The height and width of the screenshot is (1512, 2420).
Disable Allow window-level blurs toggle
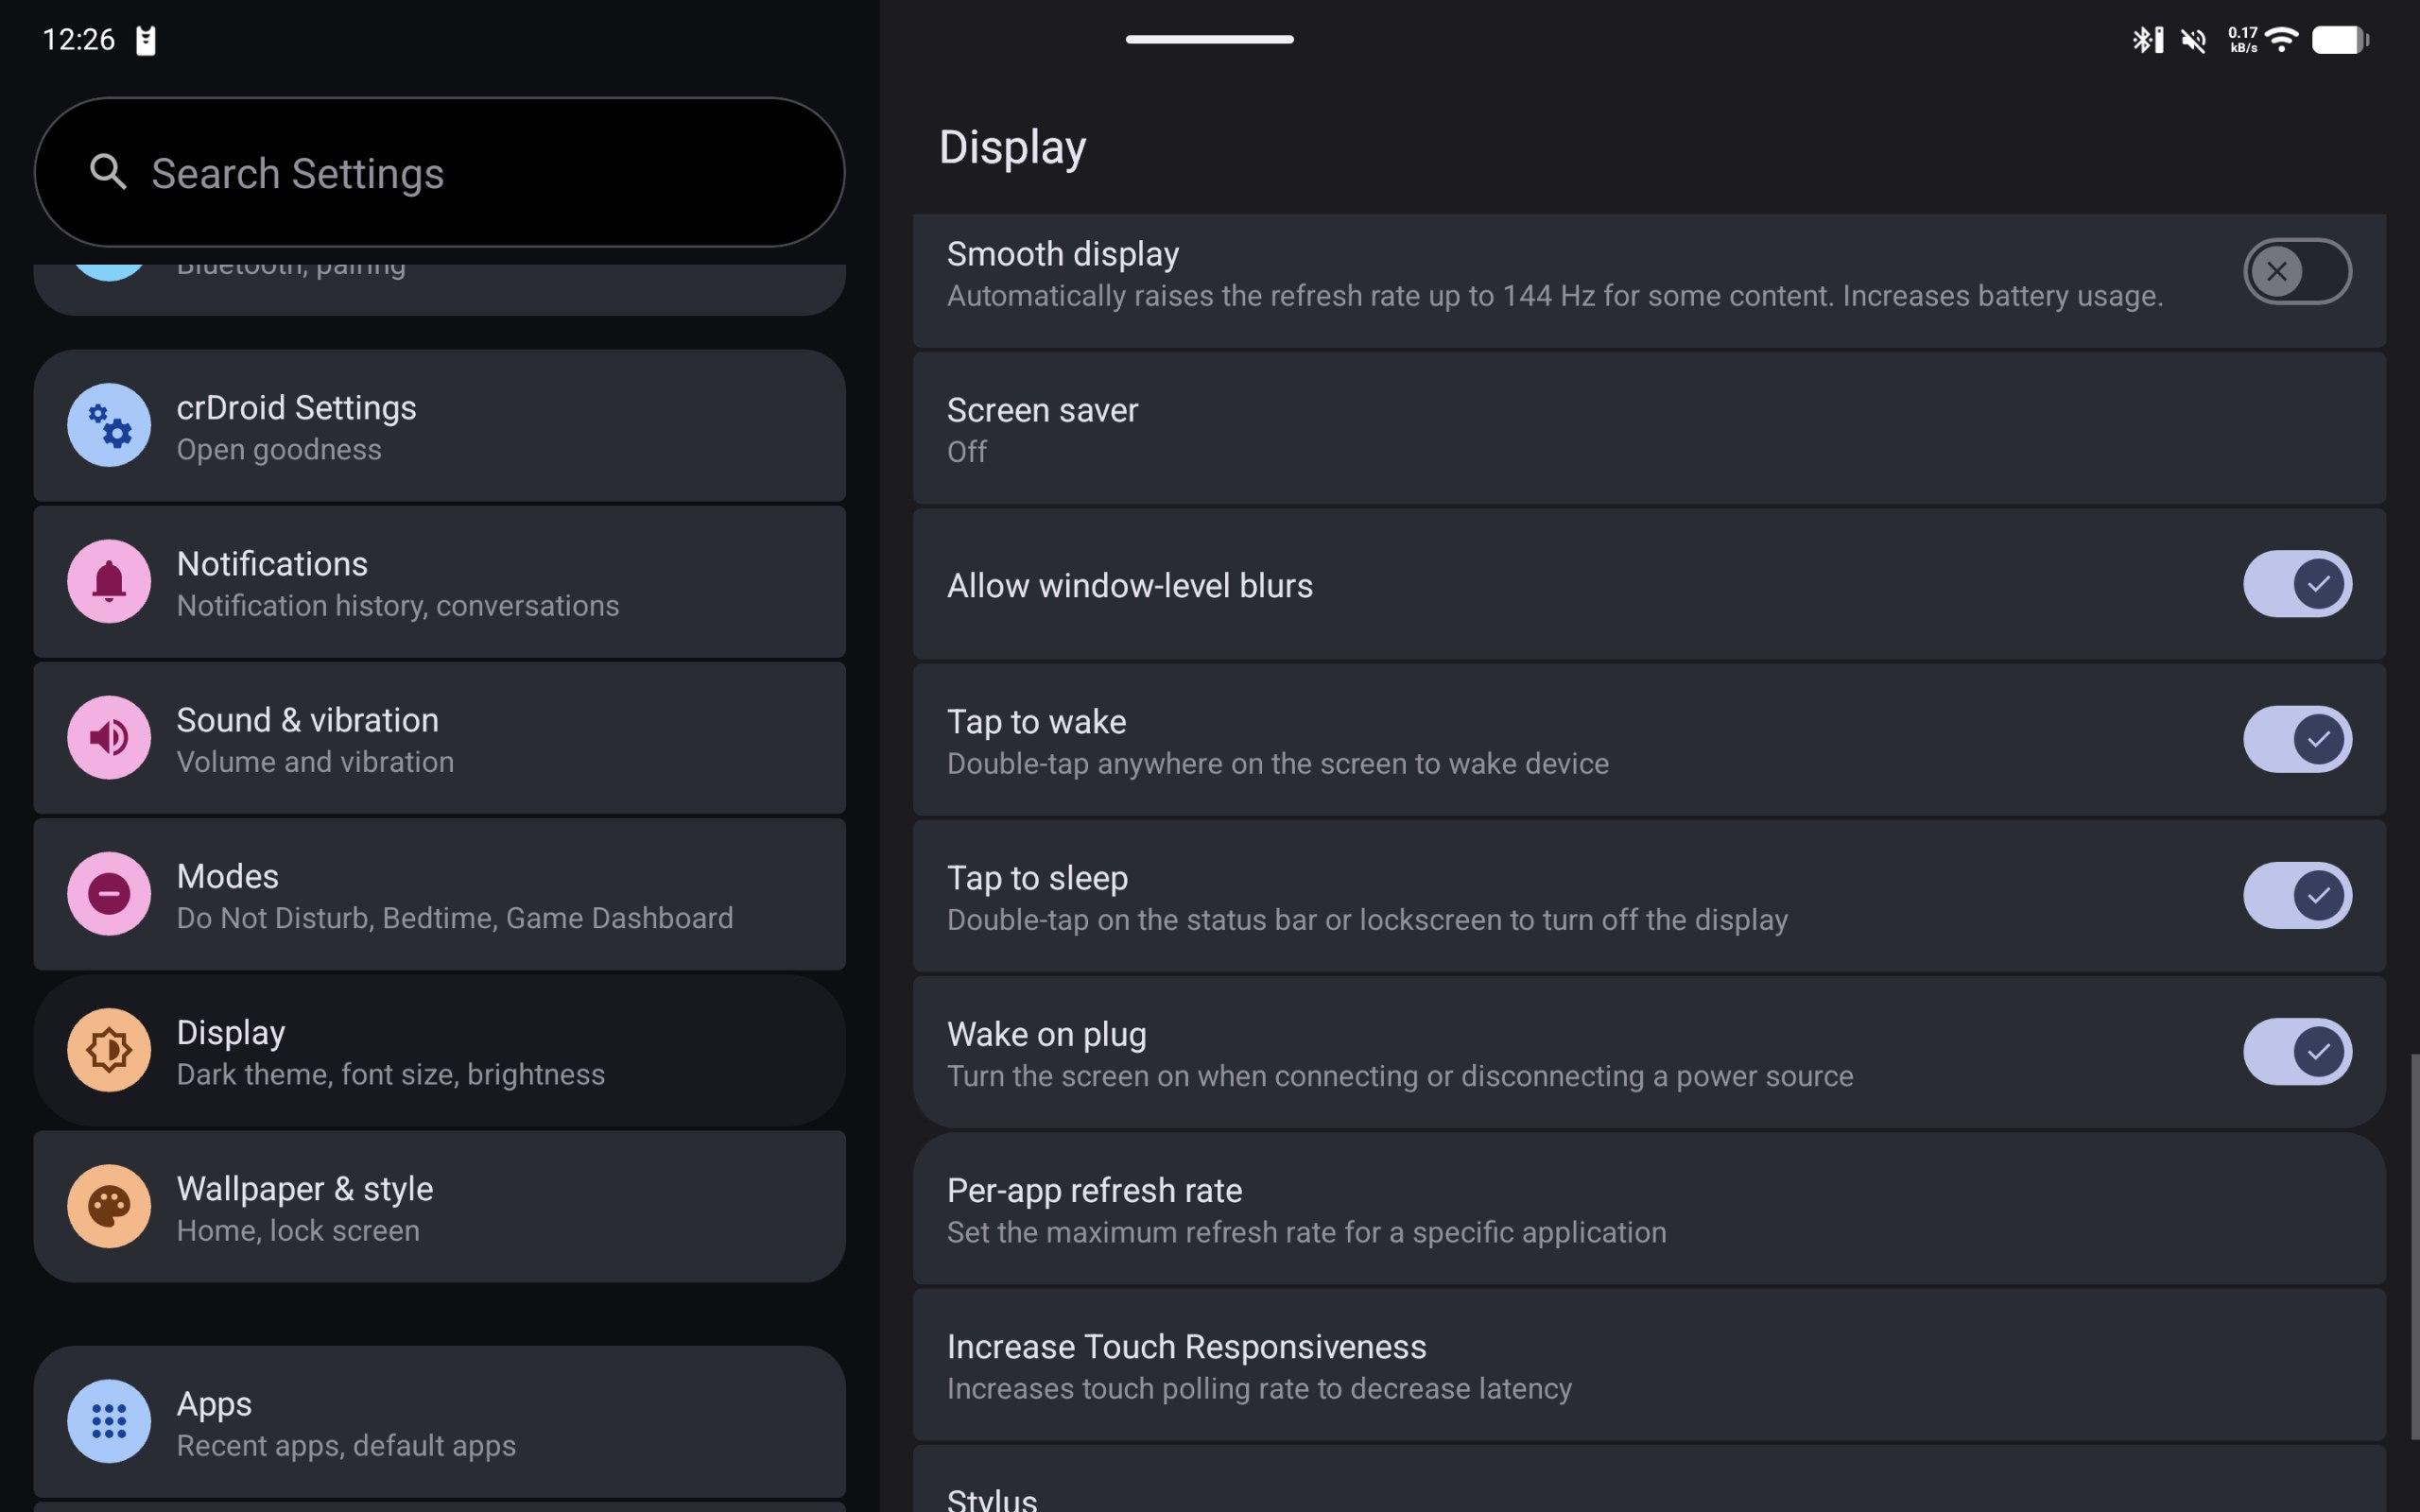click(x=2296, y=584)
